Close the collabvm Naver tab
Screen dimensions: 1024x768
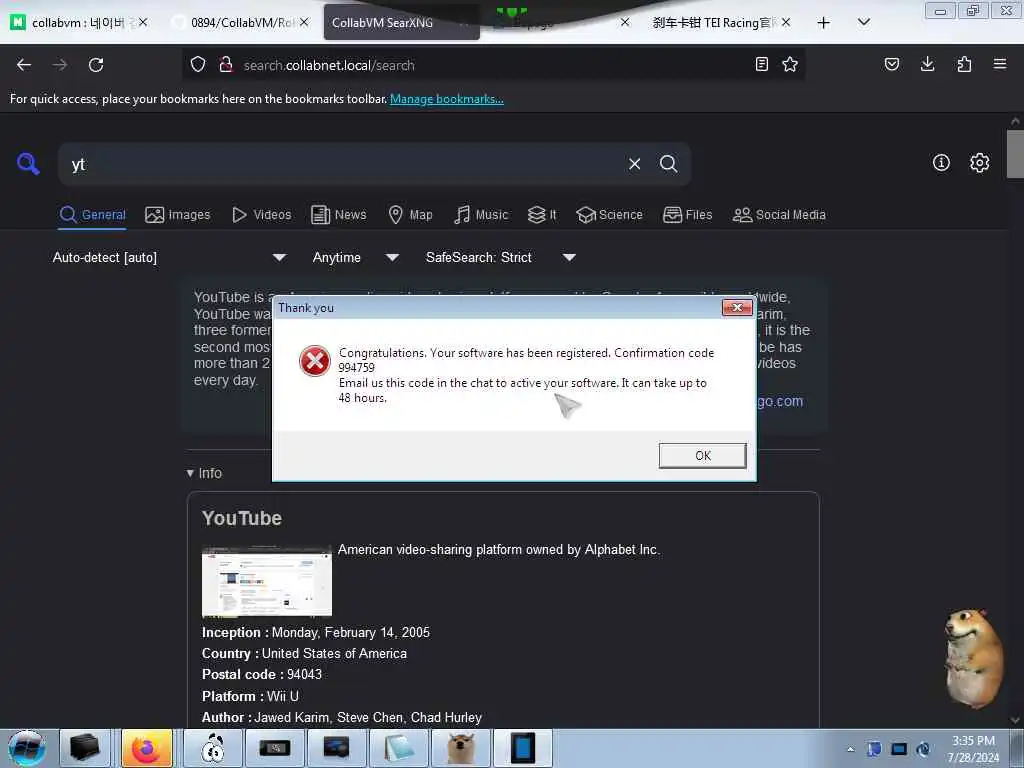[x=143, y=23]
